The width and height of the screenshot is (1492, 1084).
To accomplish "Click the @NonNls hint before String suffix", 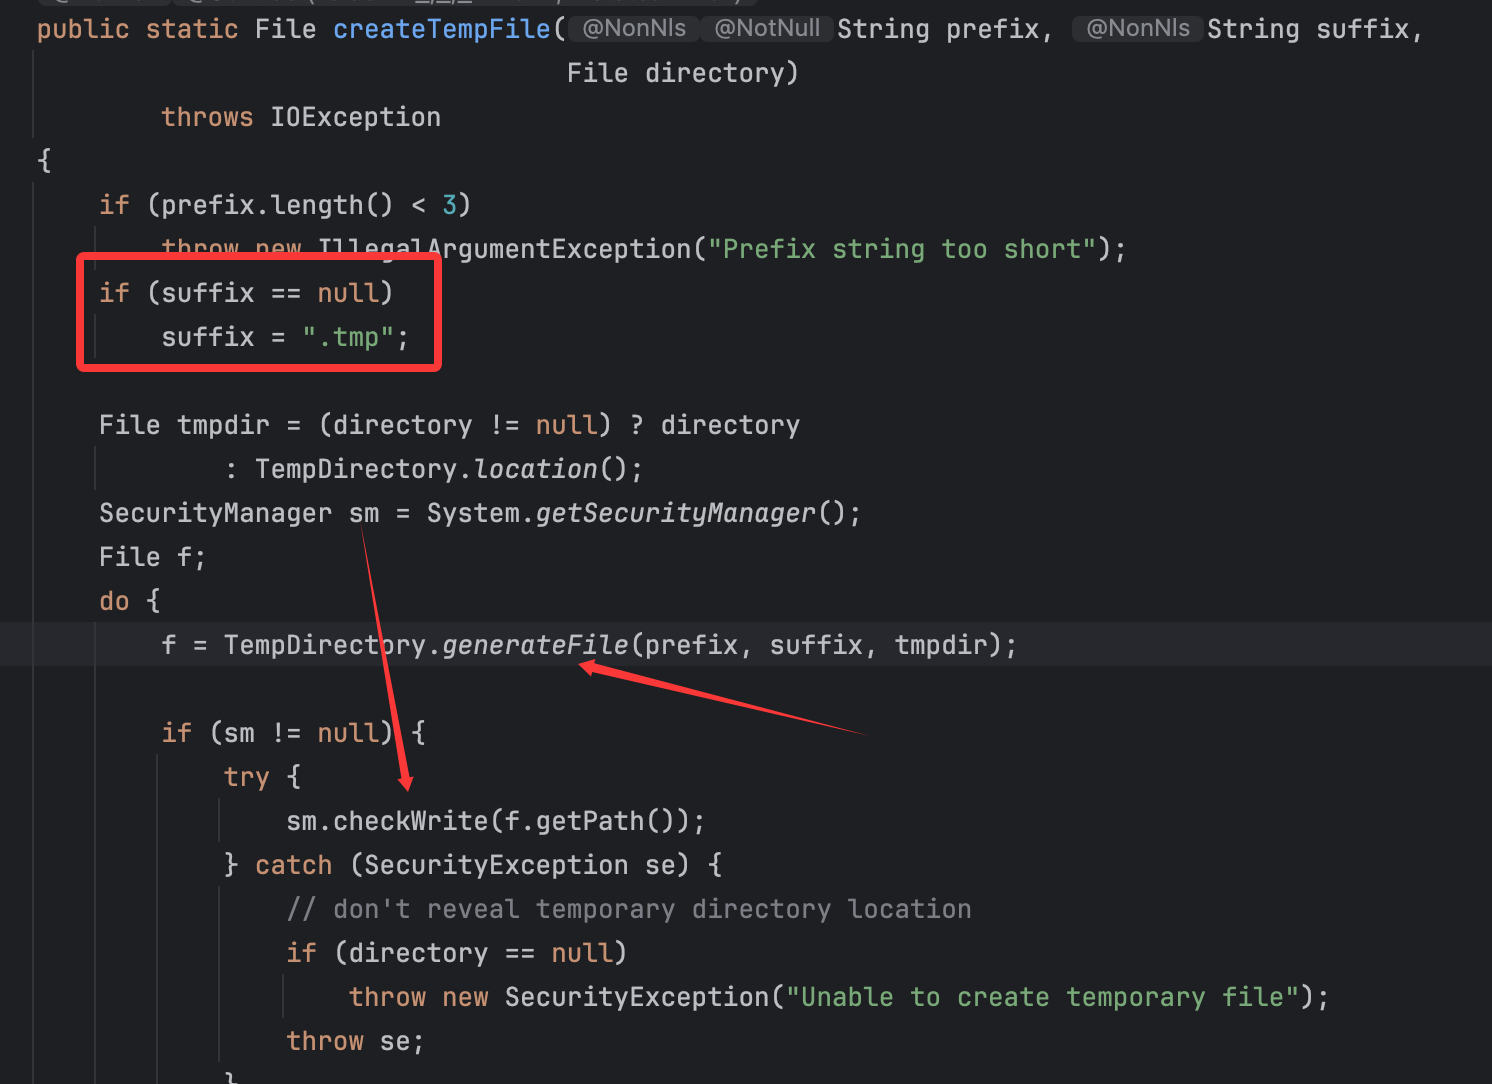I will pyautogui.click(x=1137, y=29).
